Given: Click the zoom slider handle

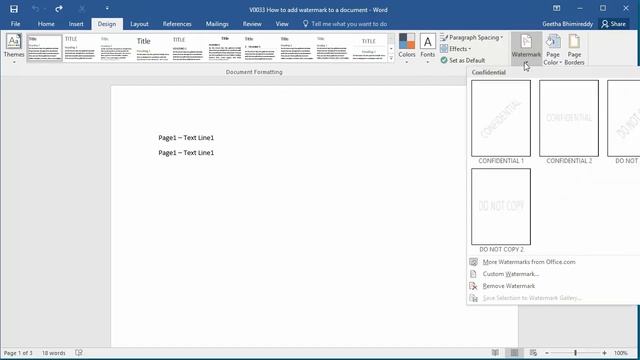Looking at the screenshot, I should click(x=576, y=353).
